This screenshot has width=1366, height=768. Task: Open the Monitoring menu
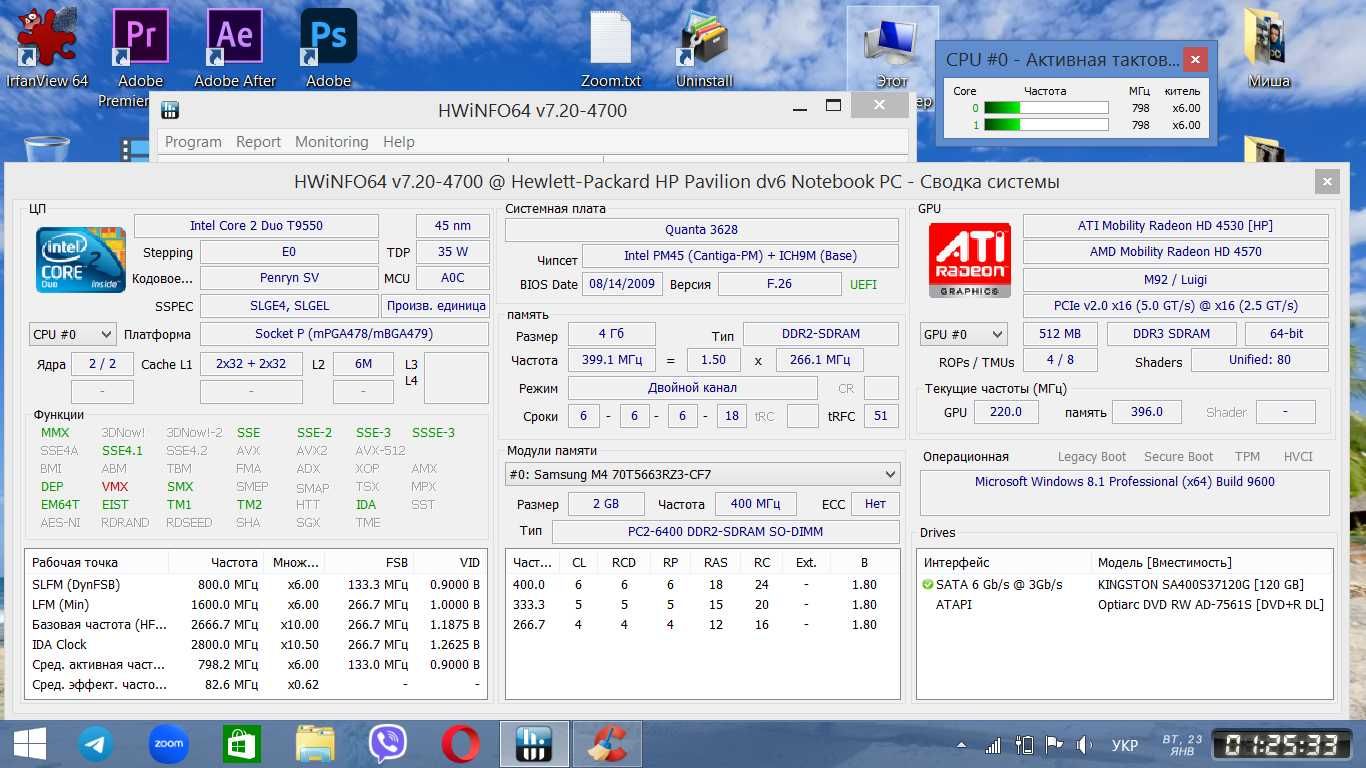(331, 142)
